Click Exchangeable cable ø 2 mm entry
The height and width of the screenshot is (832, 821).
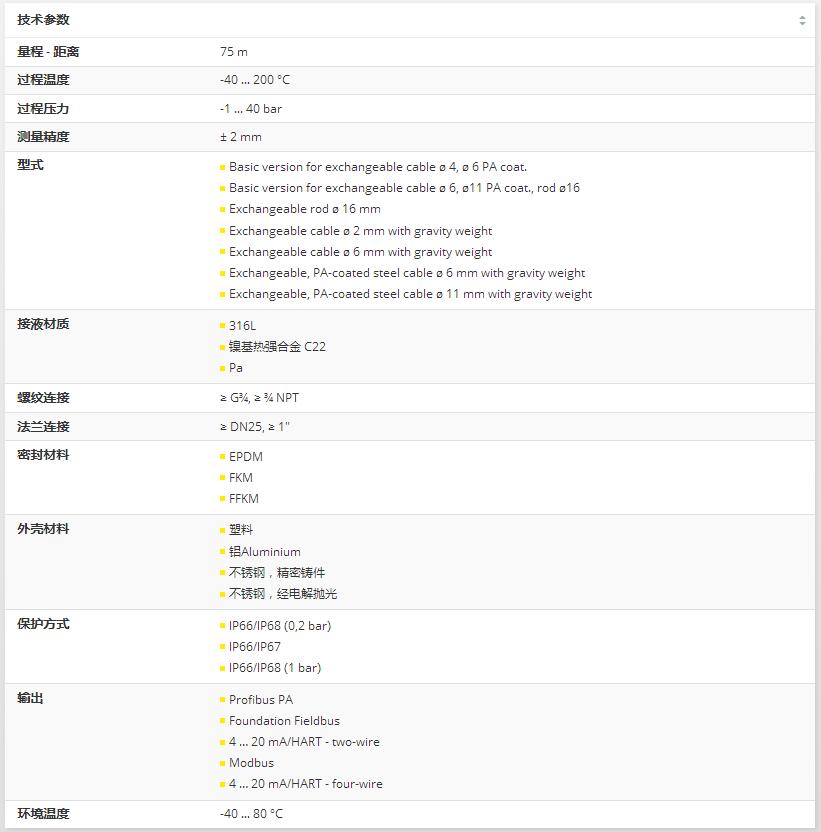click(360, 231)
